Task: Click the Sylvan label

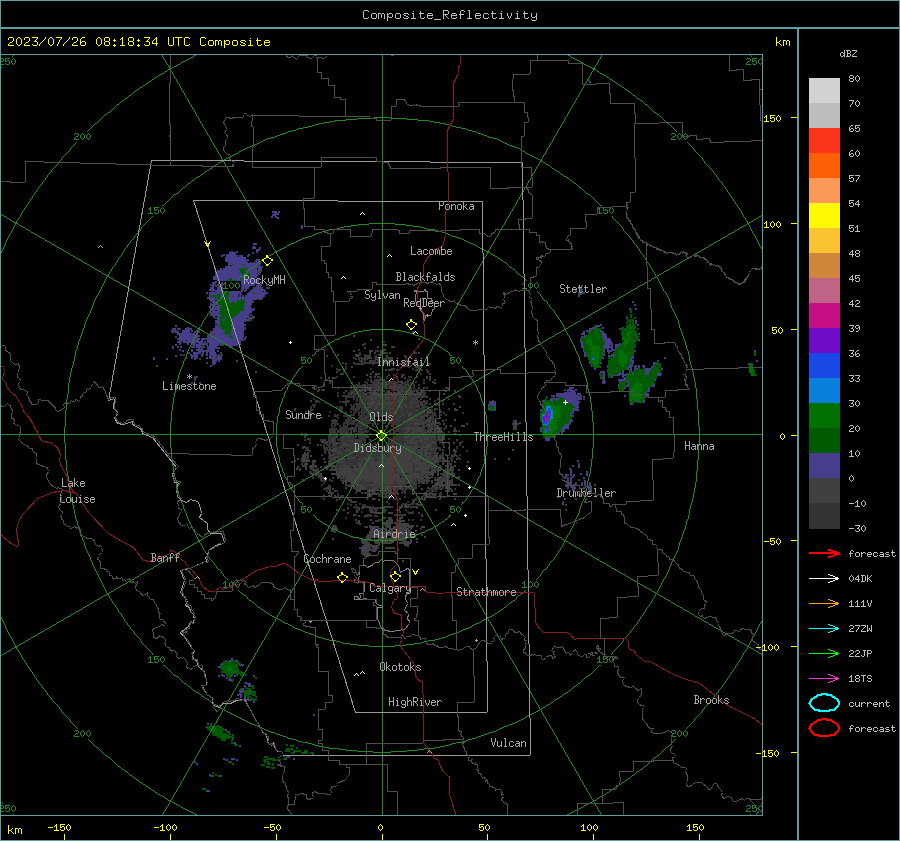Action: (x=382, y=295)
